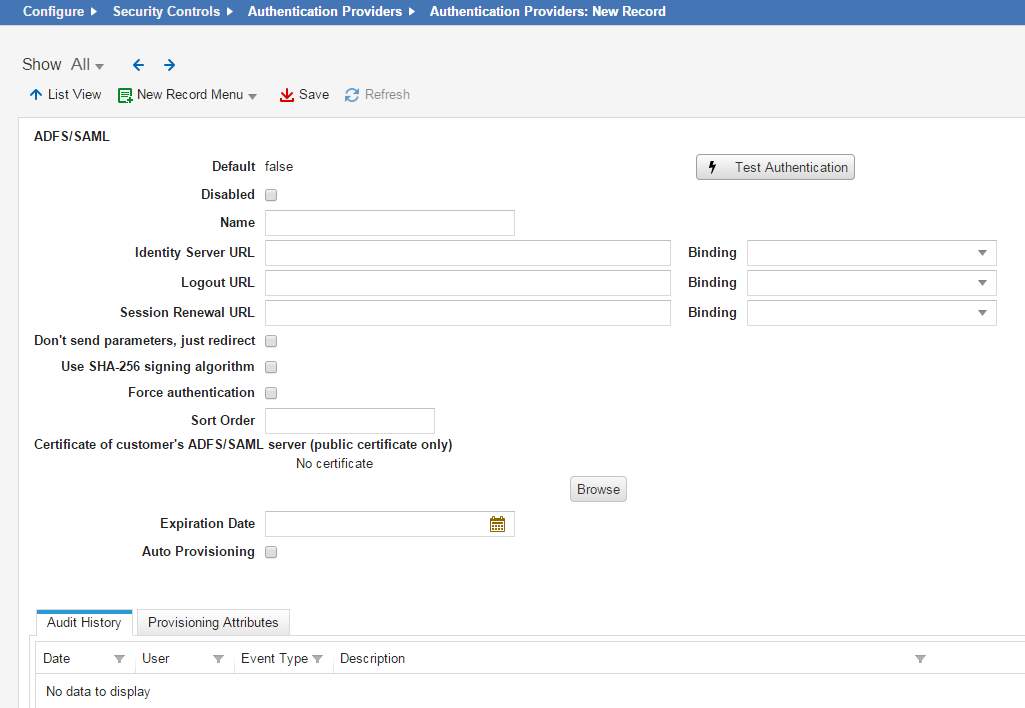Switch to the Provisioning Attributes tab
This screenshot has width=1025, height=708.
point(212,622)
